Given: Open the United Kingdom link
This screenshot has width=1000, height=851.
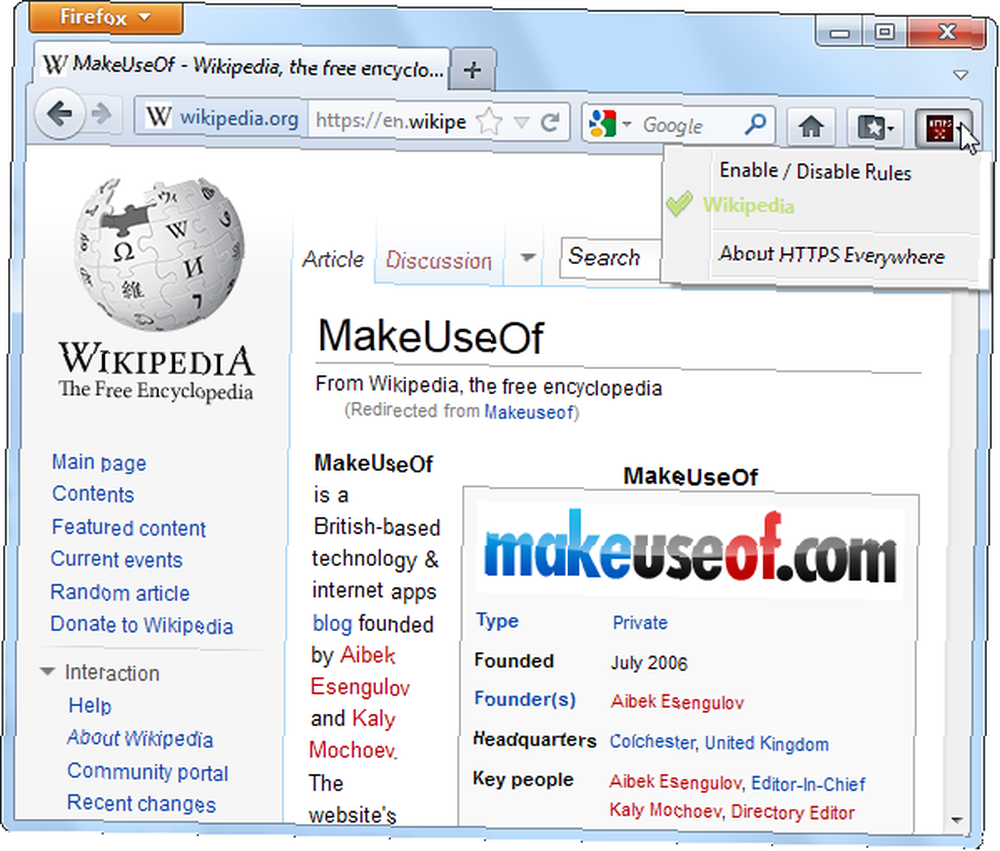Looking at the screenshot, I should (x=767, y=743).
